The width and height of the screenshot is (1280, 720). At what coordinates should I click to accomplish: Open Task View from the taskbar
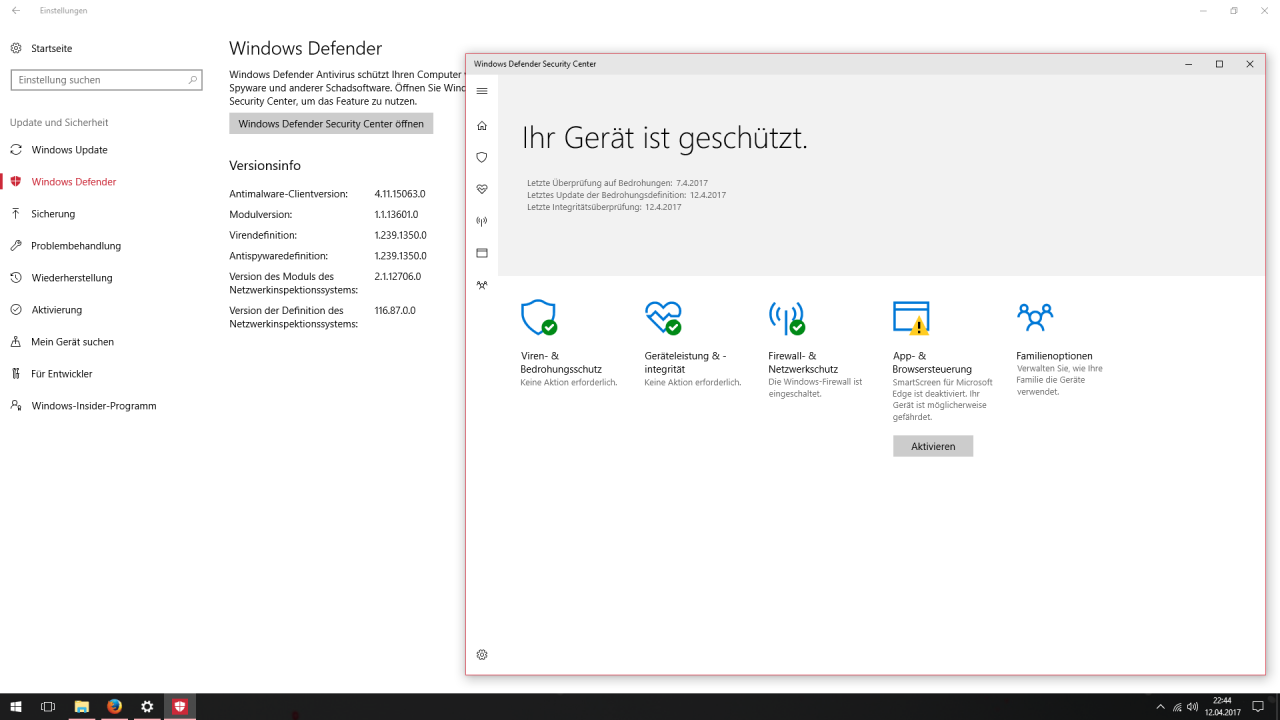point(48,707)
